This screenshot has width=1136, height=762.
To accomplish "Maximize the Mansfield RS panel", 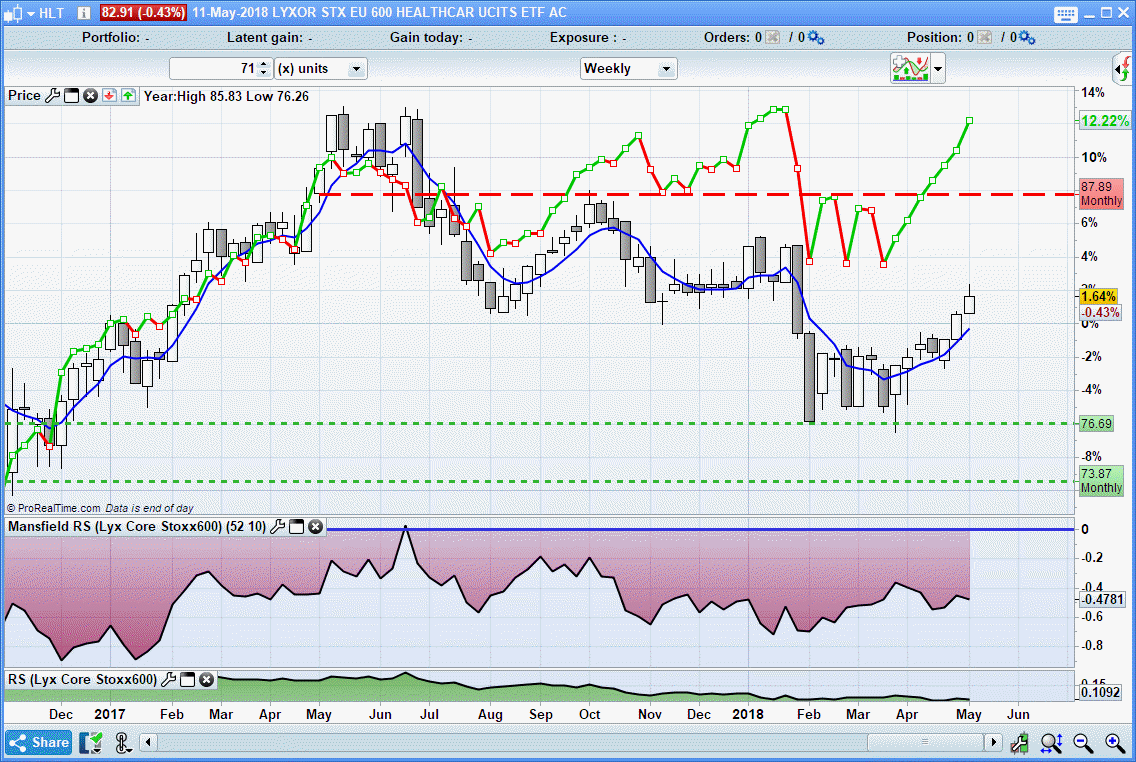I will [296, 527].
